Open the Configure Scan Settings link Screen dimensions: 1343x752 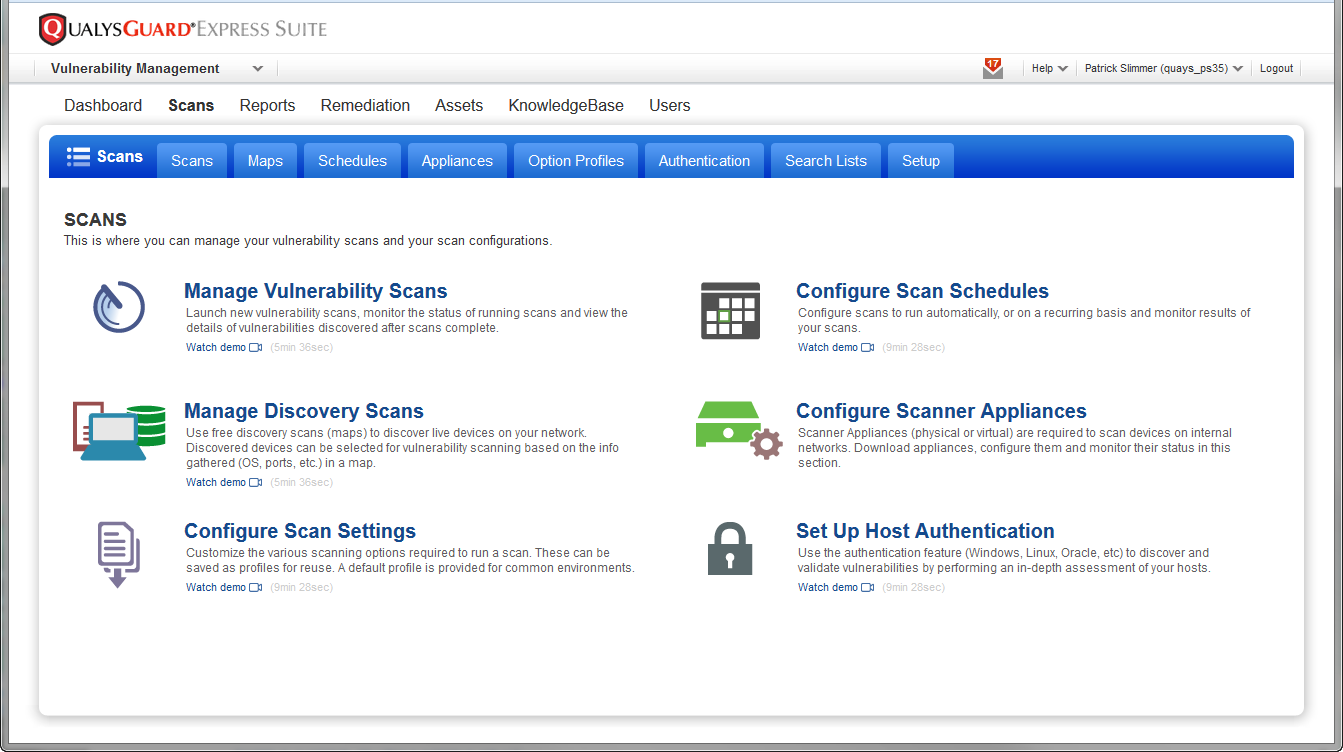click(300, 531)
